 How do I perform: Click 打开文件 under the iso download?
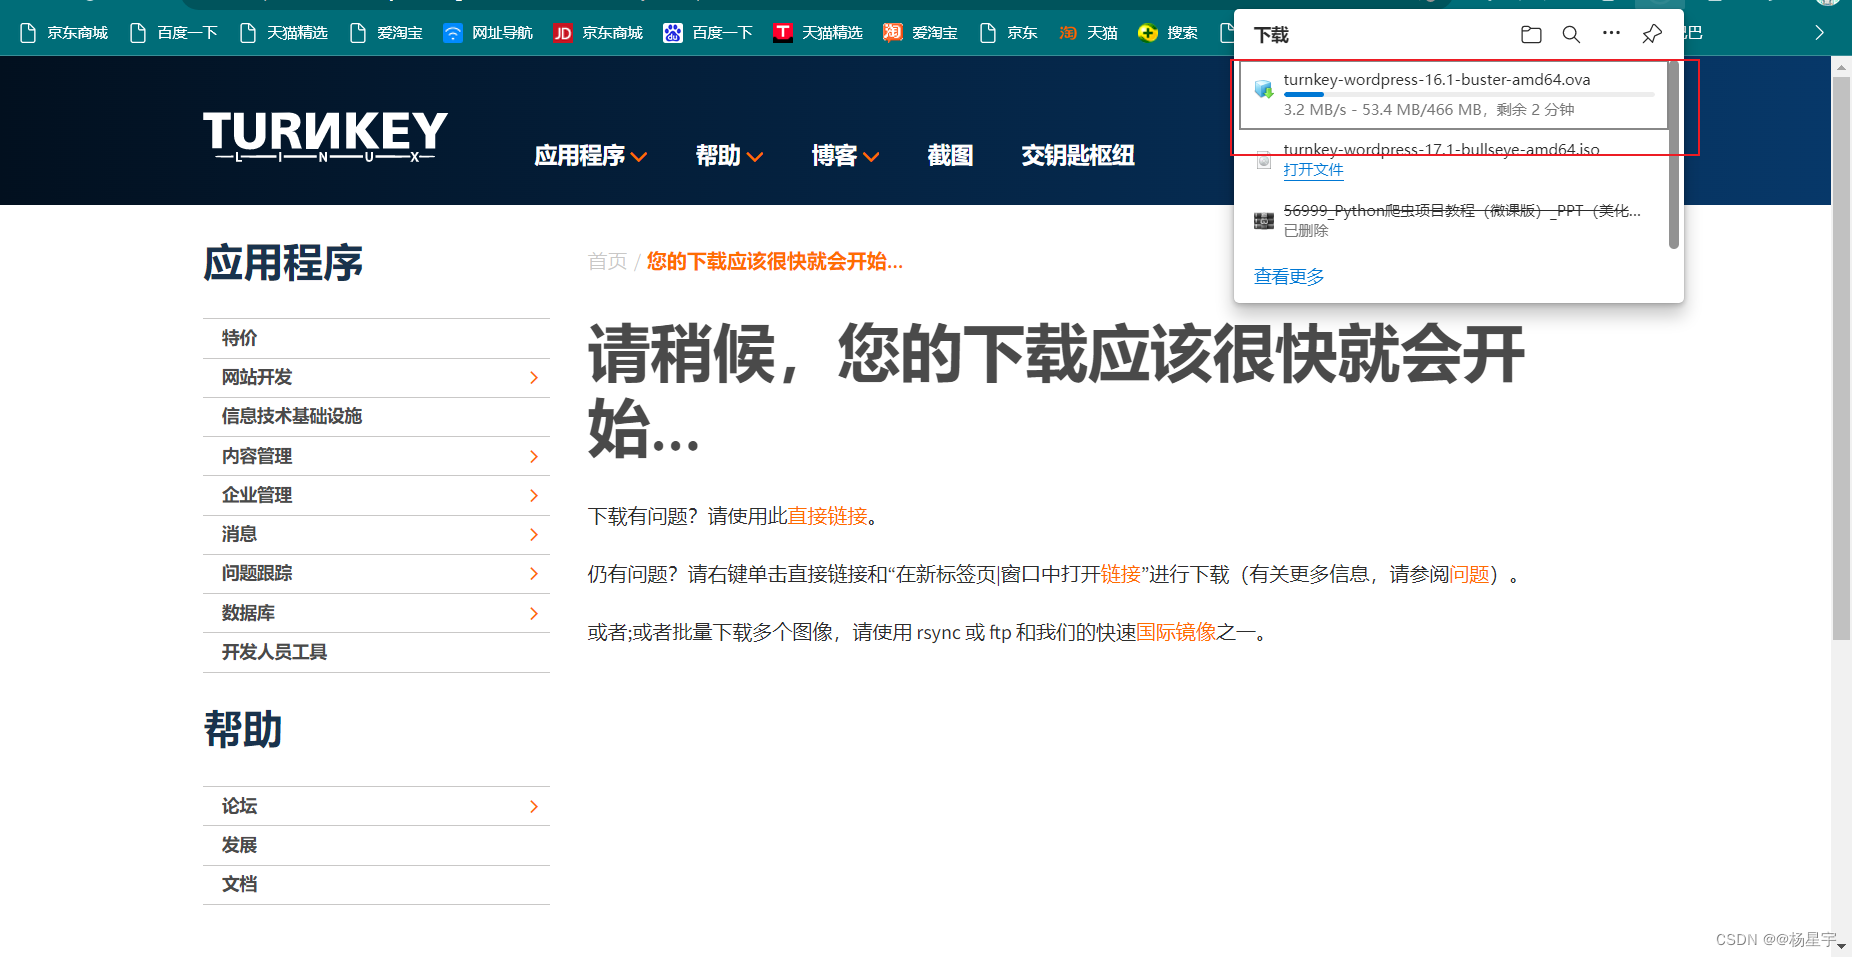pos(1313,170)
